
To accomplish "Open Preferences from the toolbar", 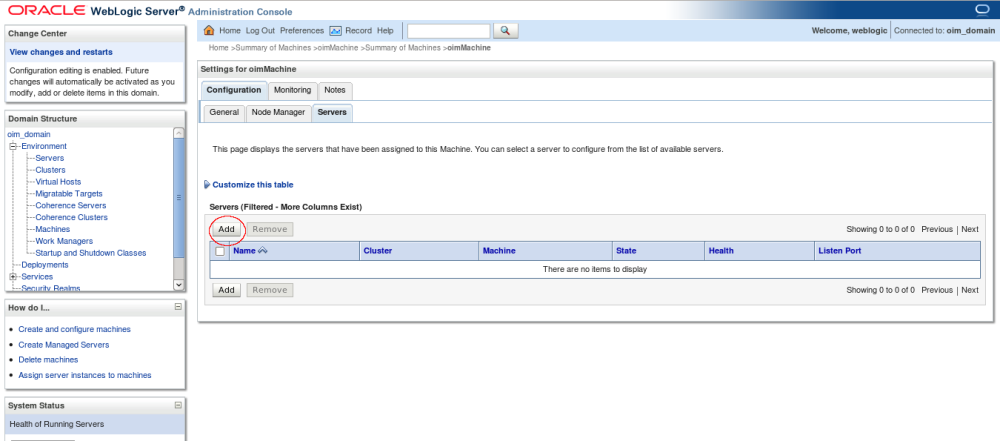I will click(x=302, y=31).
